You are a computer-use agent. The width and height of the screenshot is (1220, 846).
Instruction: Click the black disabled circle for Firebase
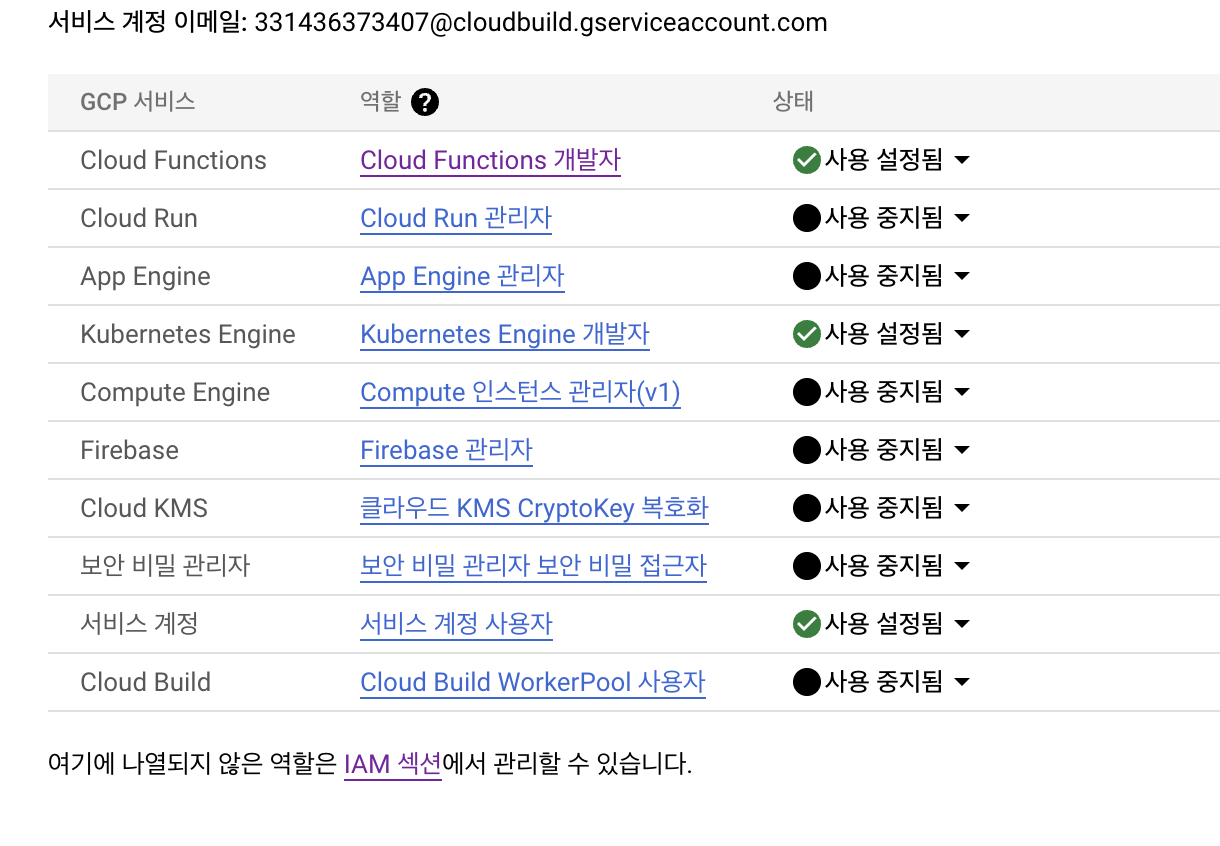[x=806, y=450]
